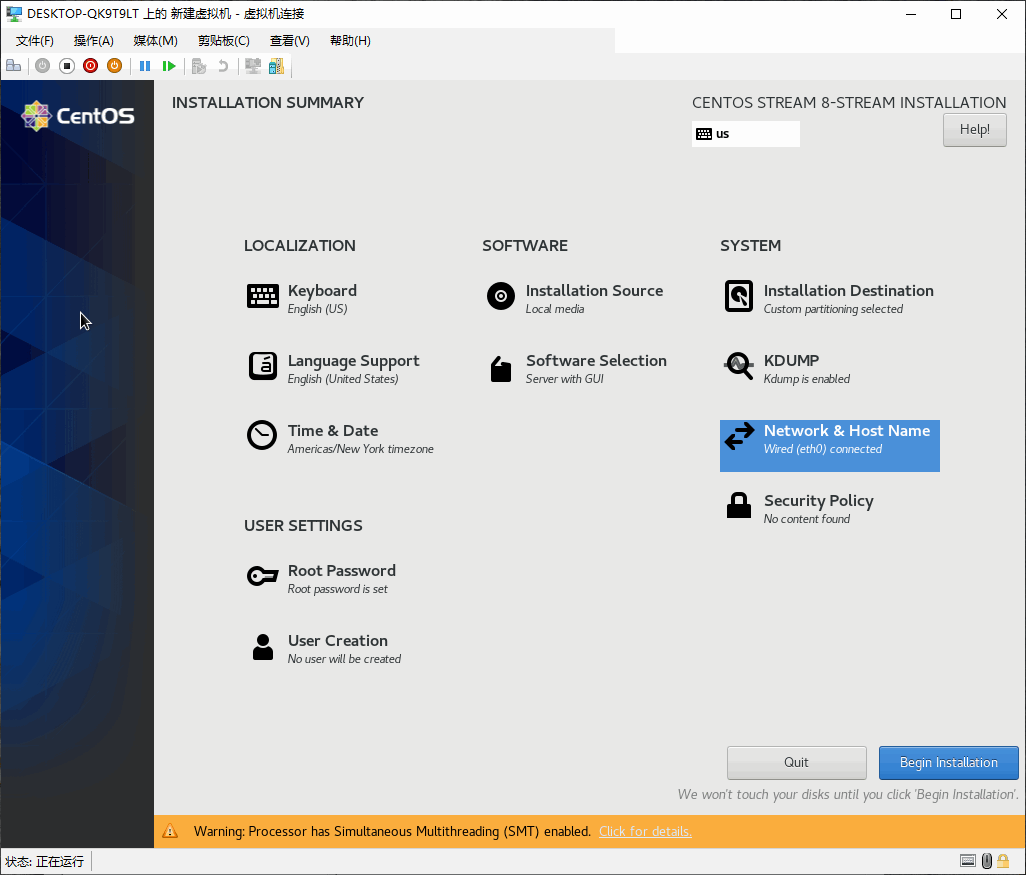1026x875 pixels.
Task: Click Begin Installation
Action: pyautogui.click(x=948, y=762)
